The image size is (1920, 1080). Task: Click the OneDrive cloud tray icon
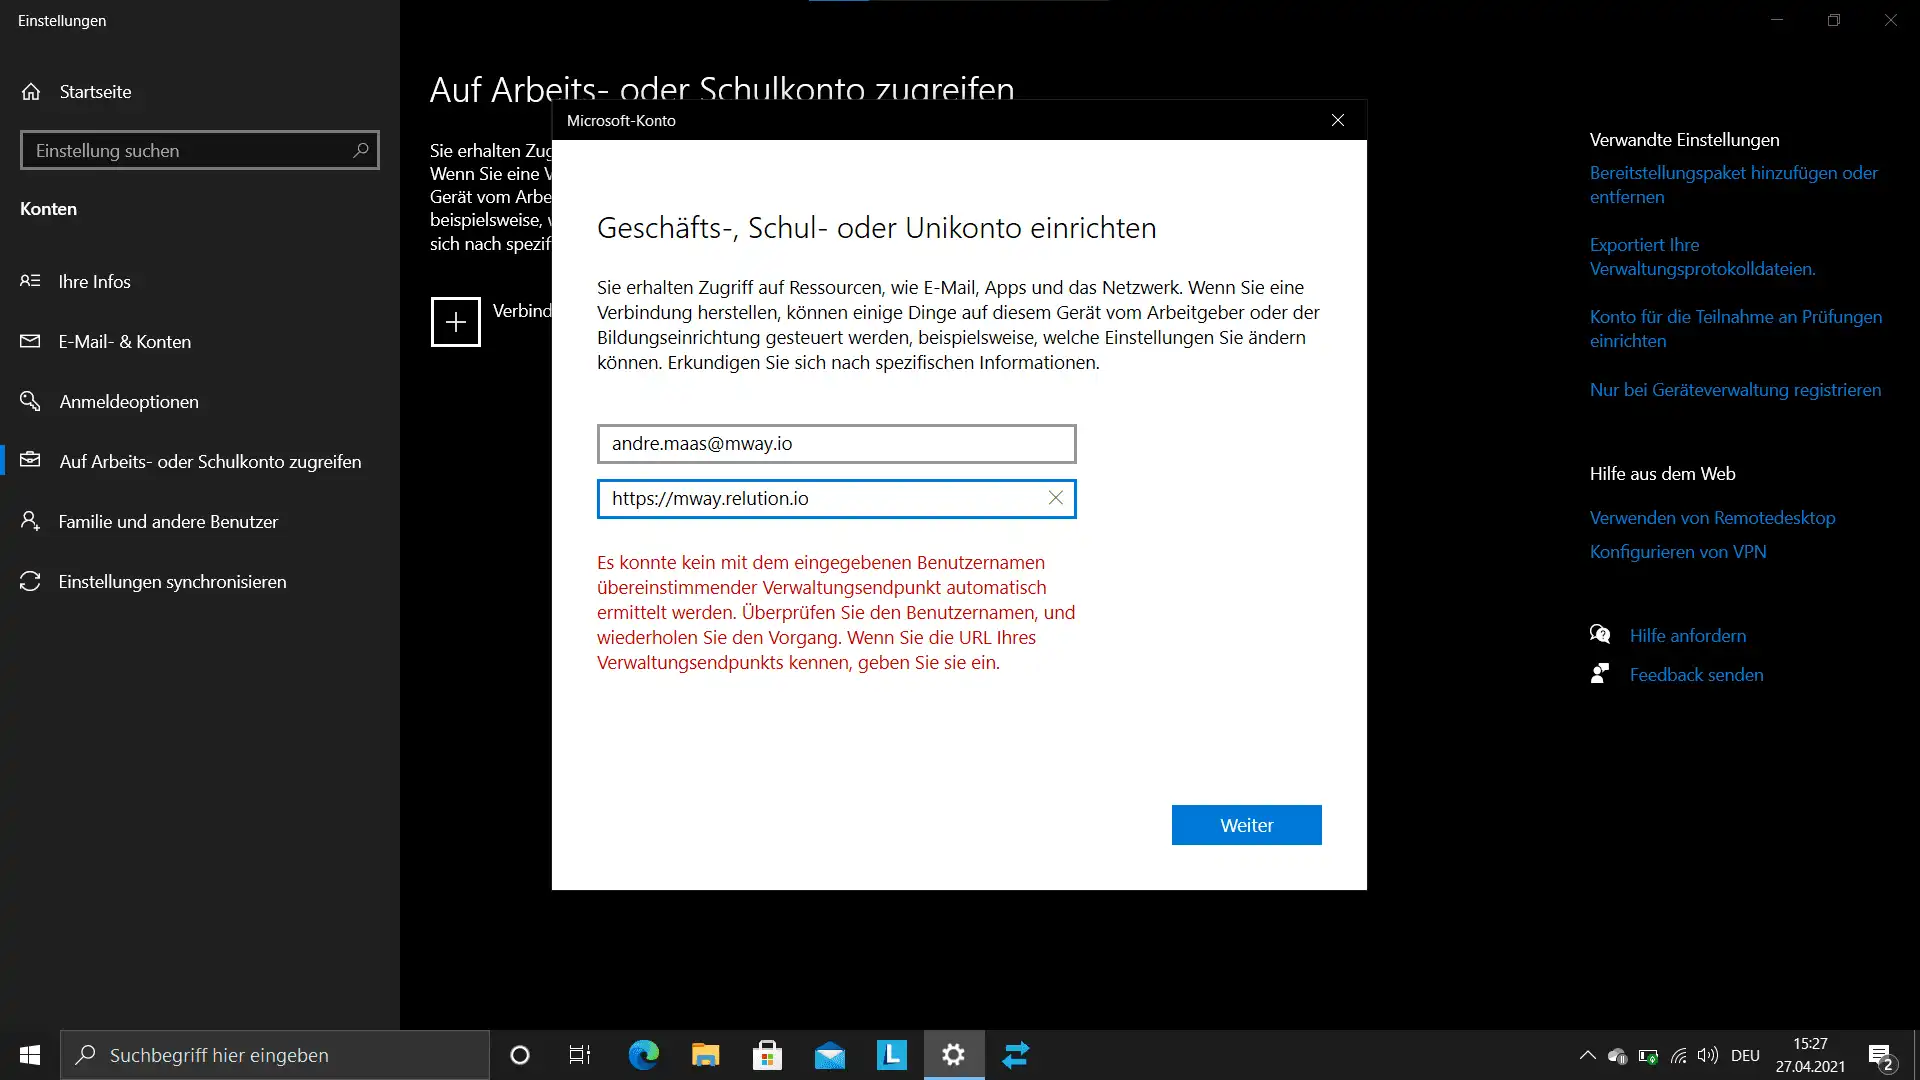(x=1617, y=1056)
